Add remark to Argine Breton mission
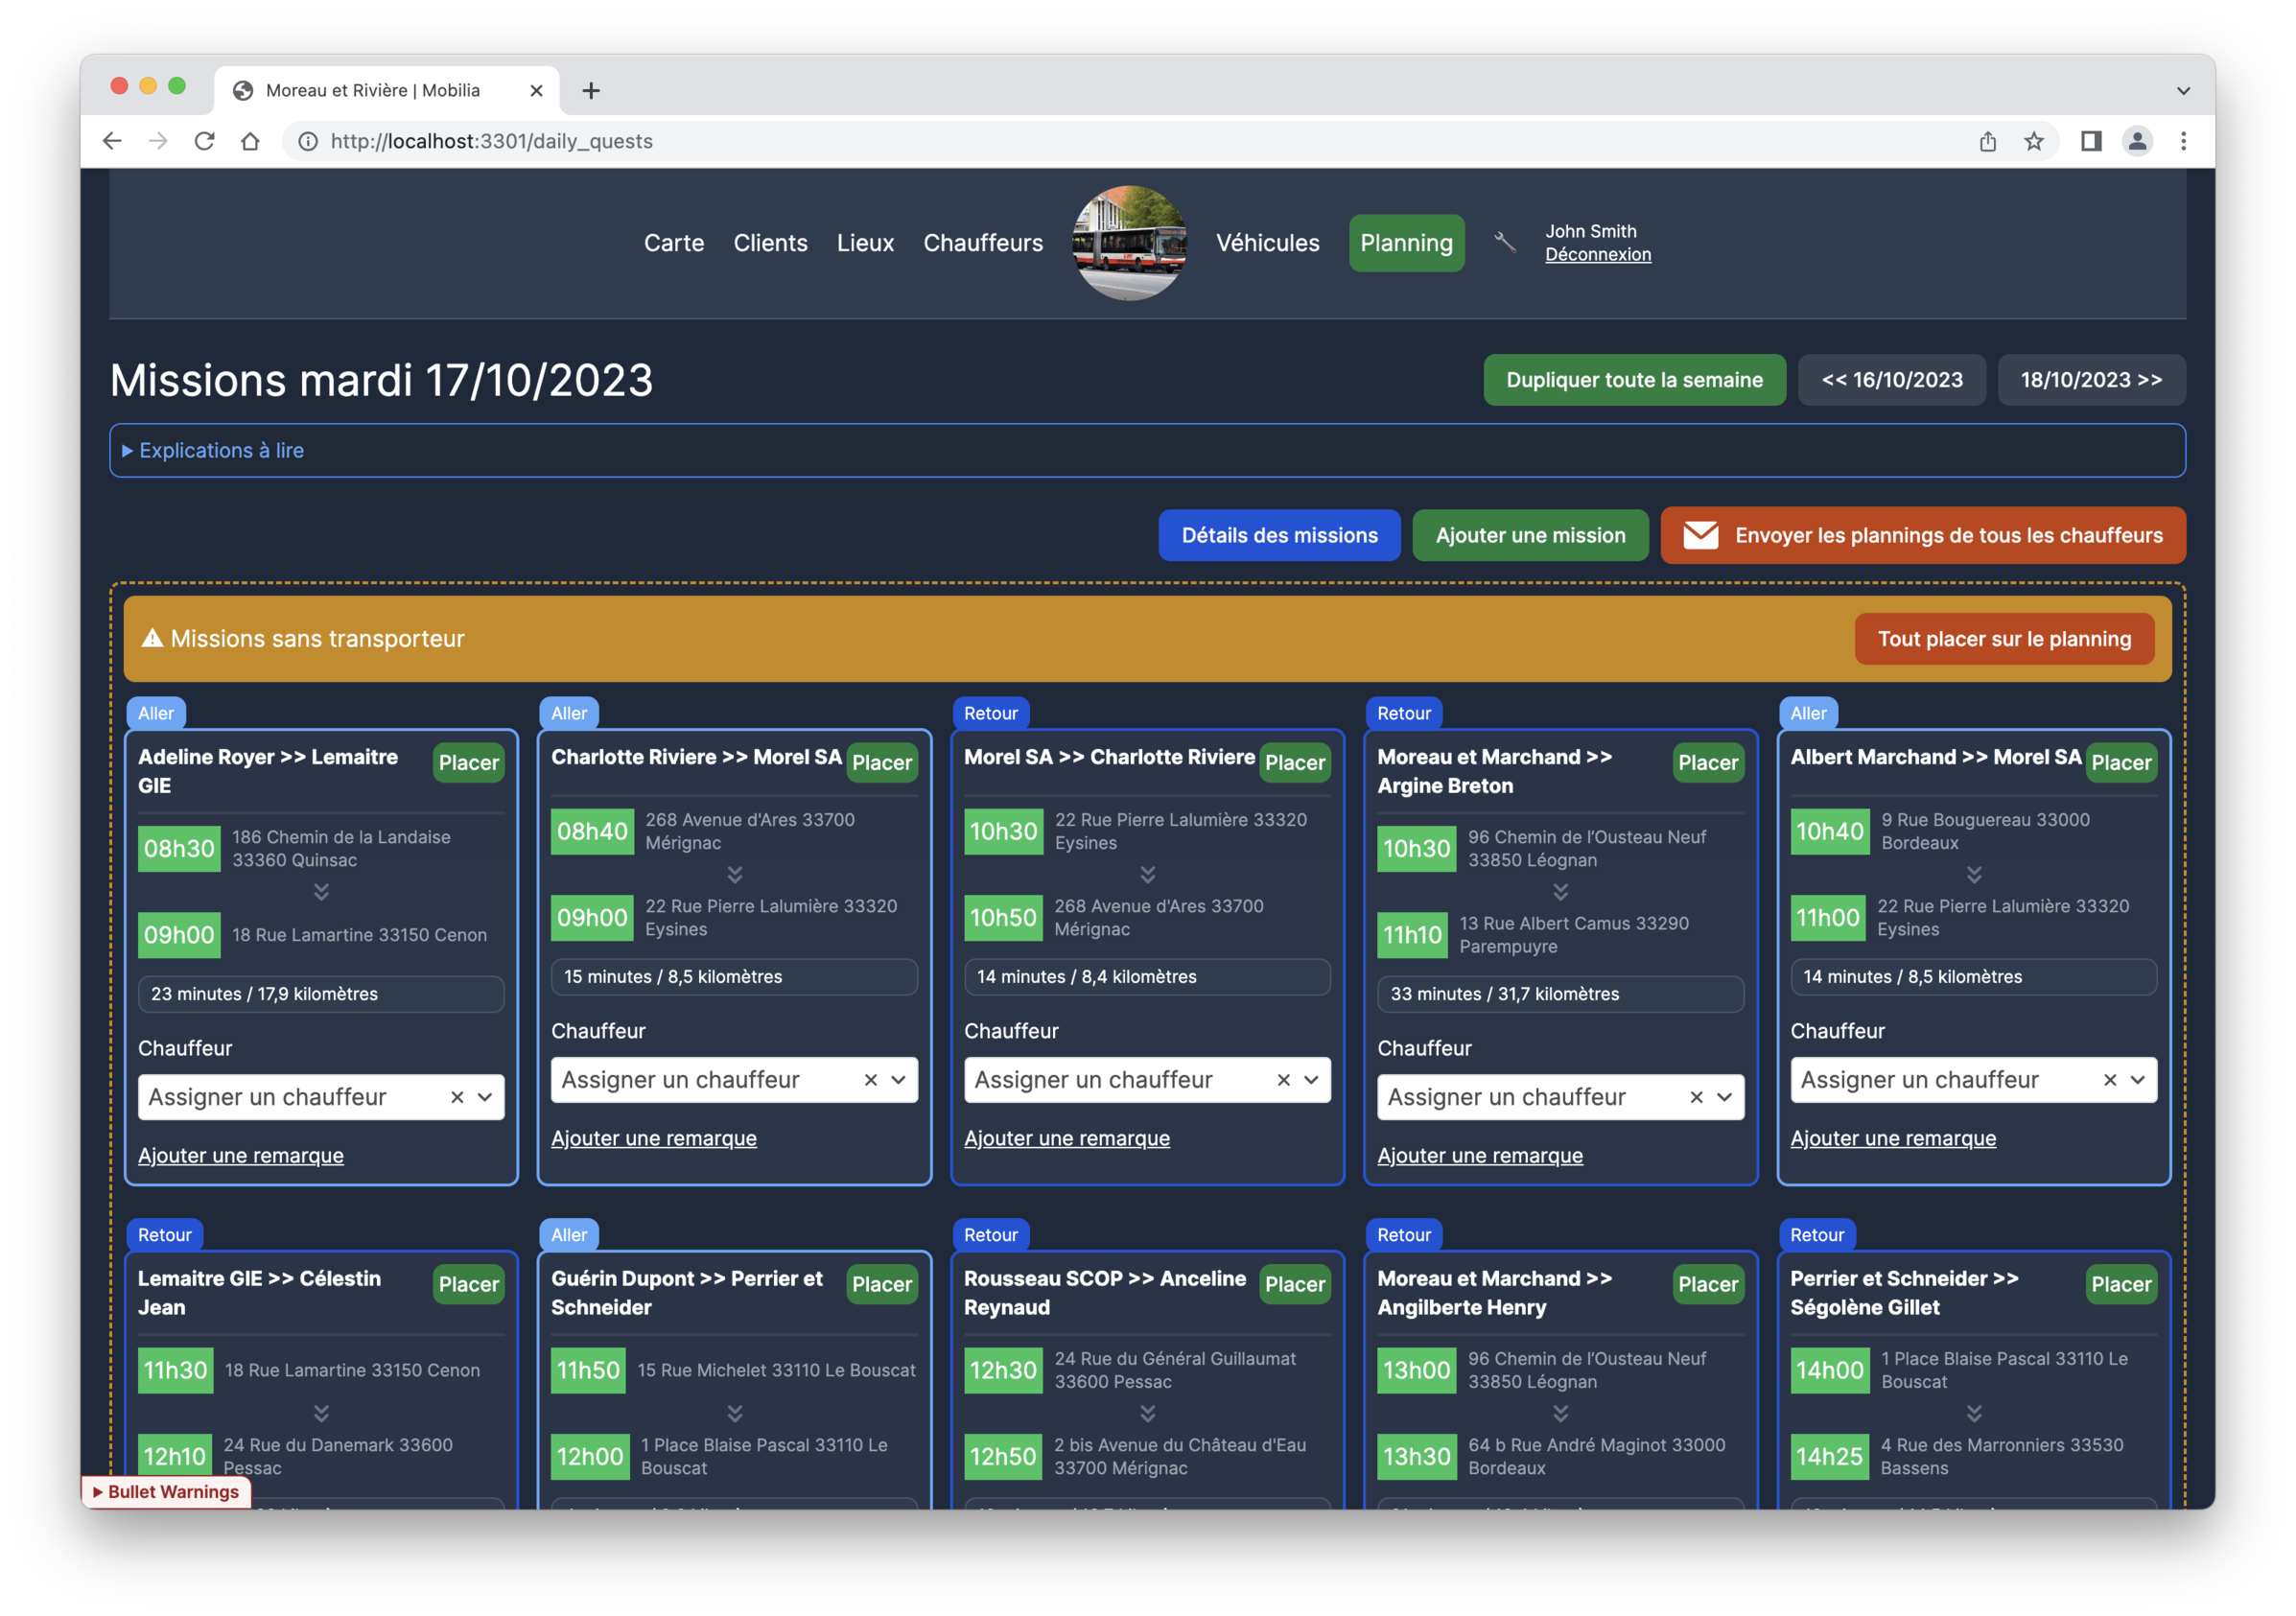 click(x=1479, y=1155)
